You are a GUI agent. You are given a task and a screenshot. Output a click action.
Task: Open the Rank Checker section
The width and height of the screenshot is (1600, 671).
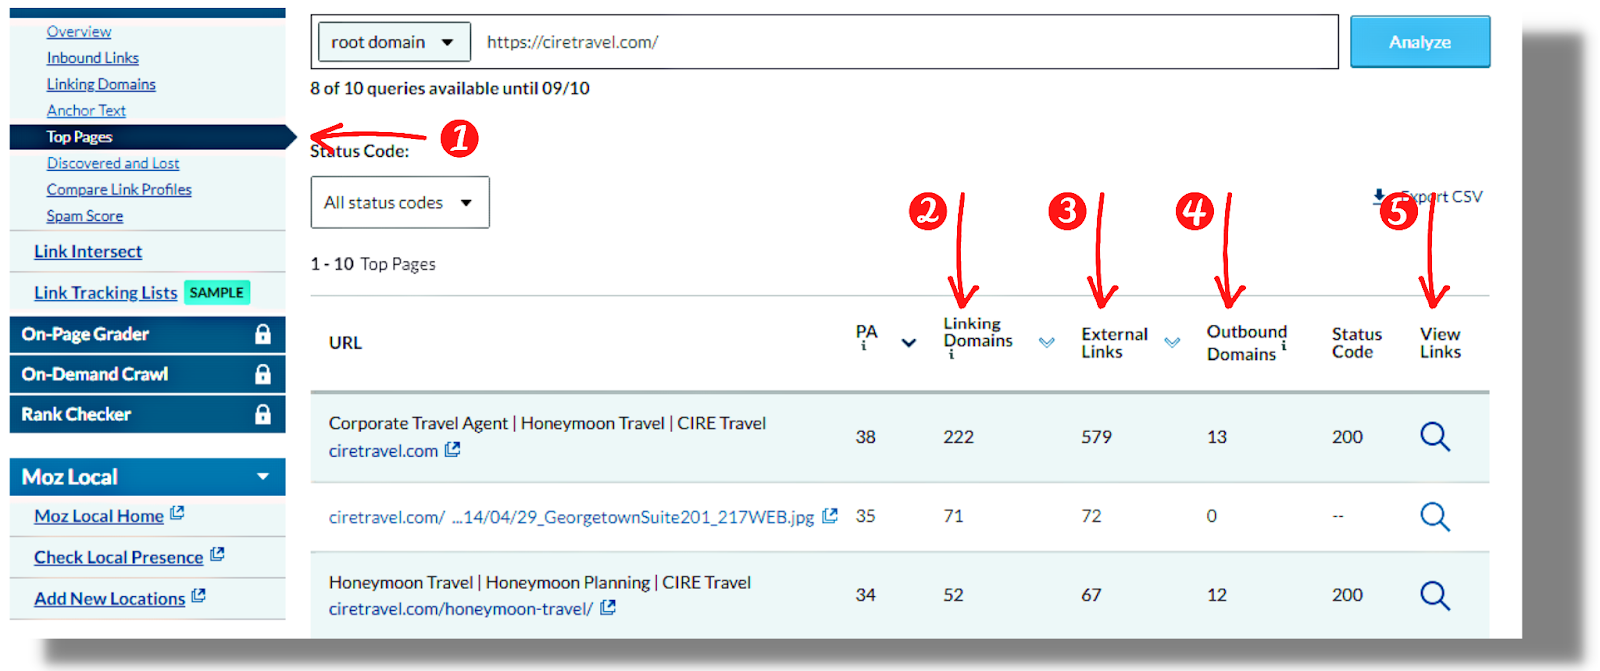[x=147, y=414]
